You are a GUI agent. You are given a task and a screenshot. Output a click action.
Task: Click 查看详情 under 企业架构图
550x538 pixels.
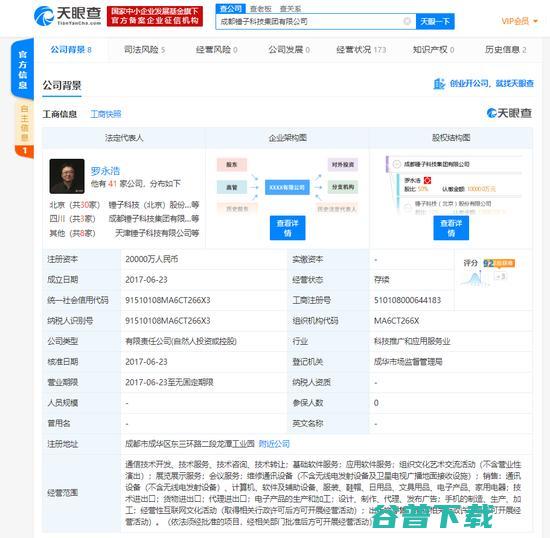coord(288,228)
